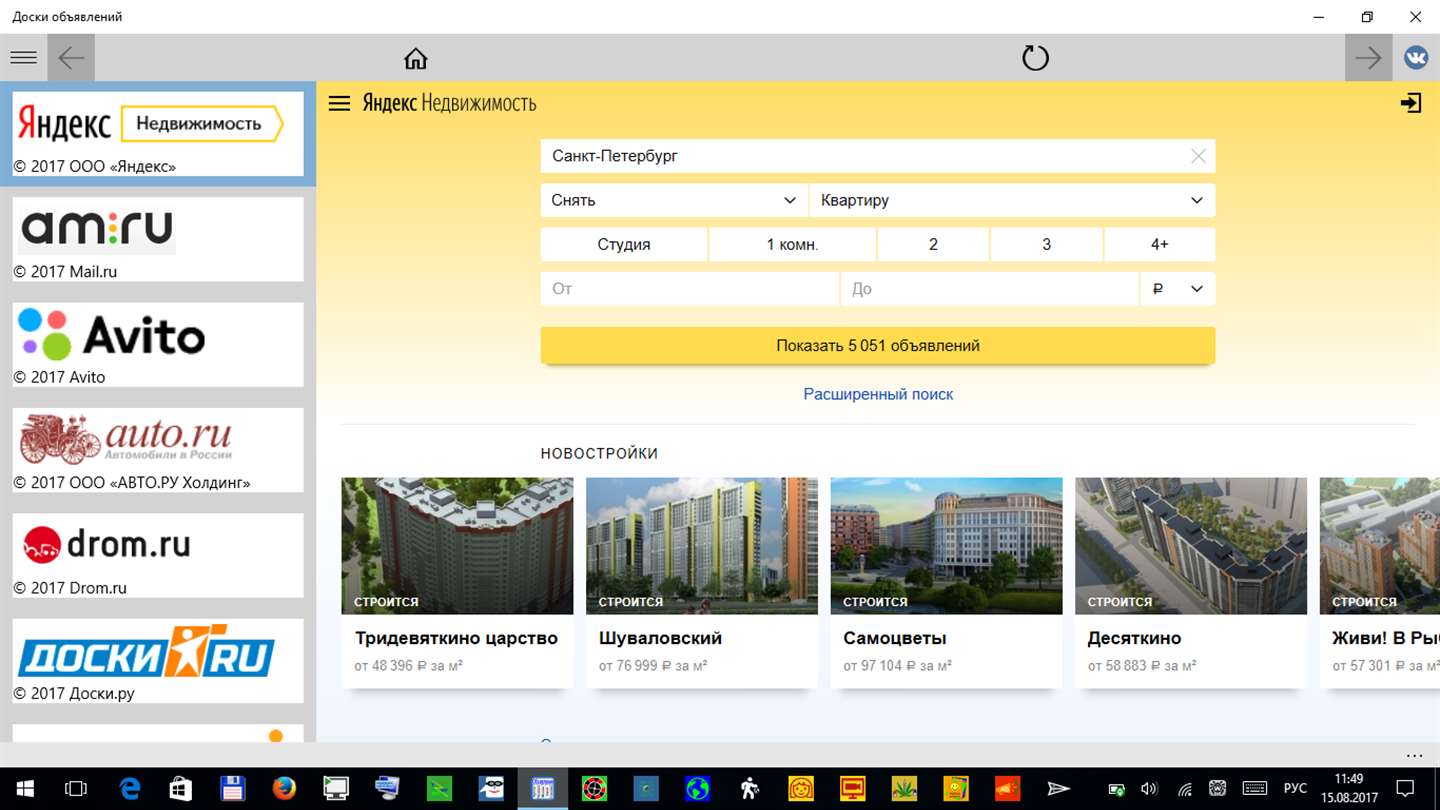Click the price от 58 883 ₽ за м²
The image size is (1440, 810).
coord(1142,666)
